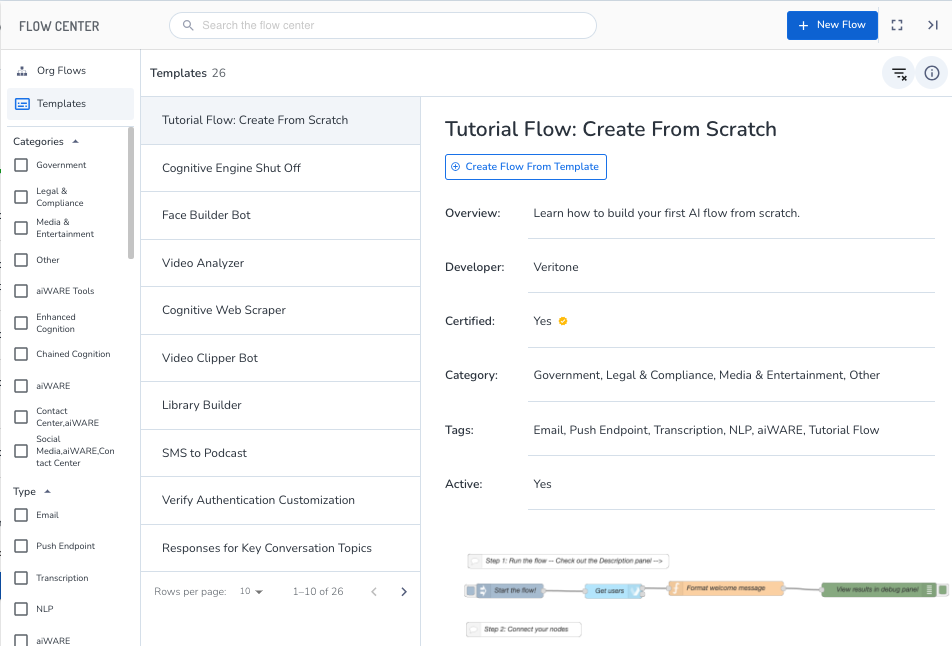The width and height of the screenshot is (952, 646).
Task: Click the Org Flows sidebar icon
Action: tap(20, 70)
